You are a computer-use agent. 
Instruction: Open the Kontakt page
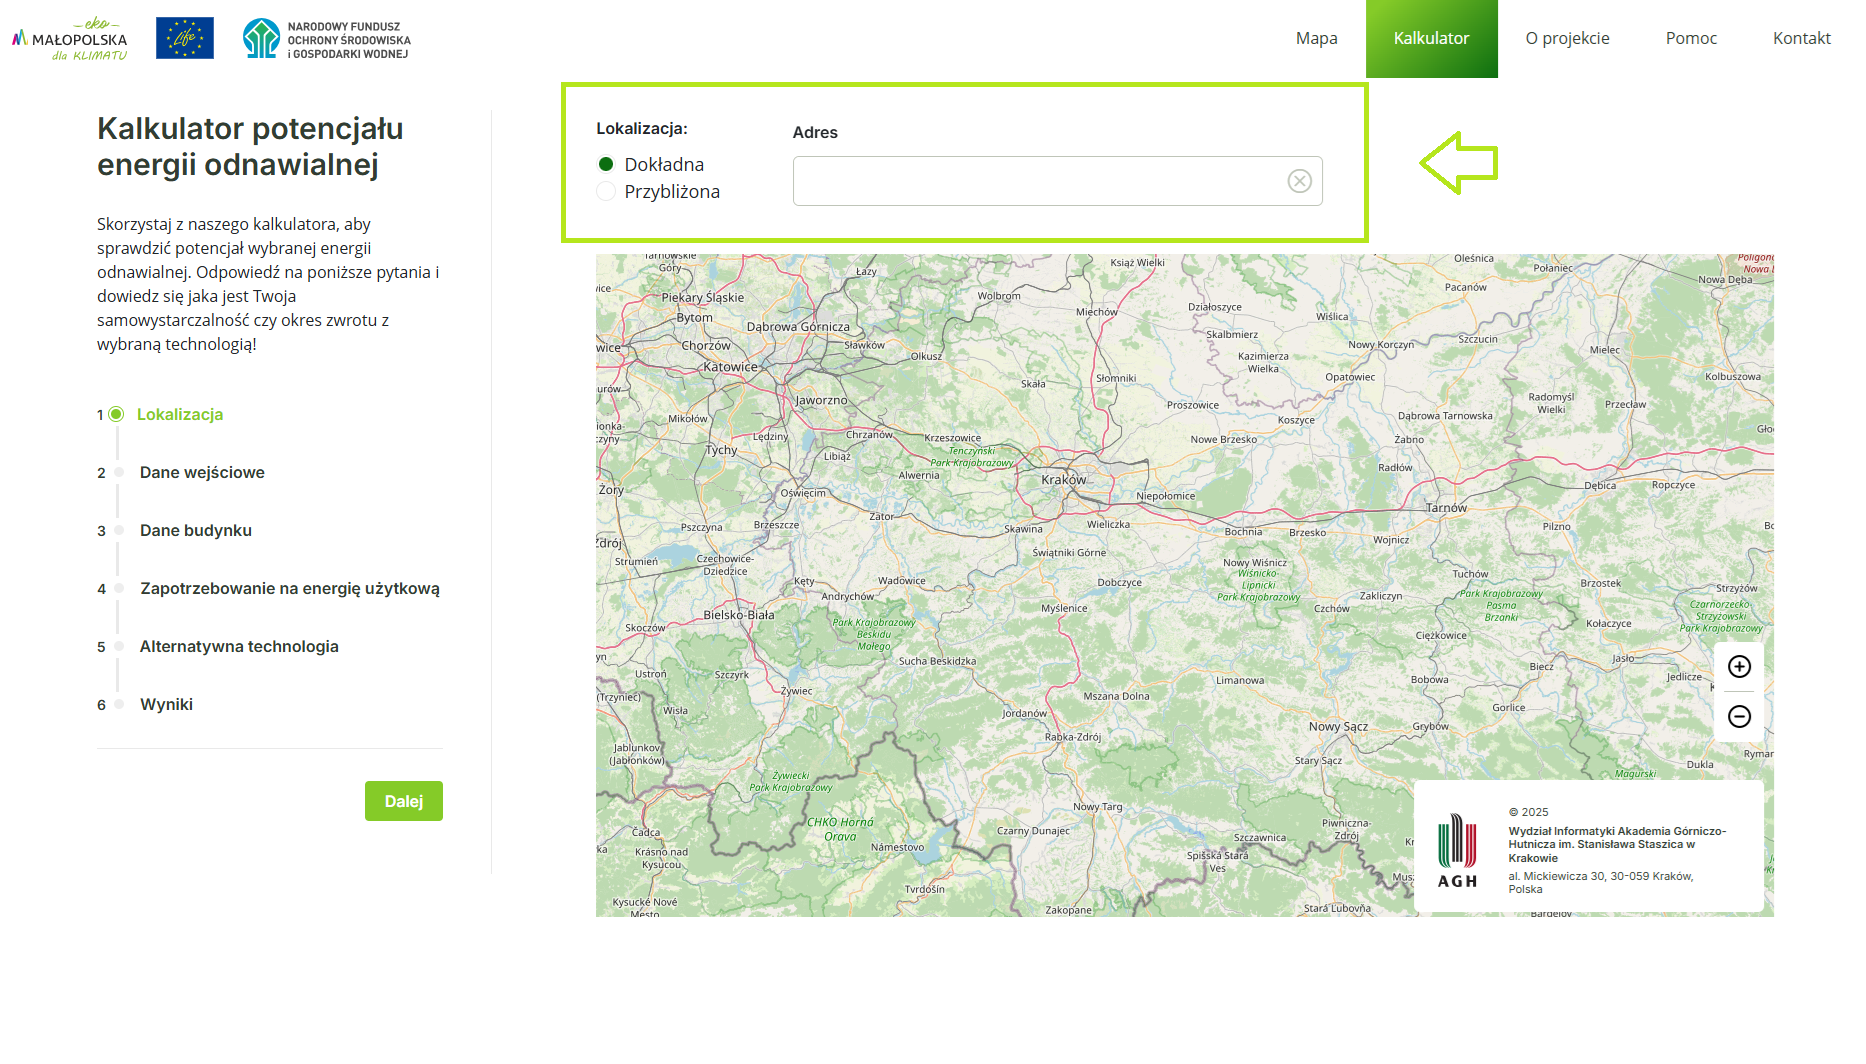[x=1801, y=38]
